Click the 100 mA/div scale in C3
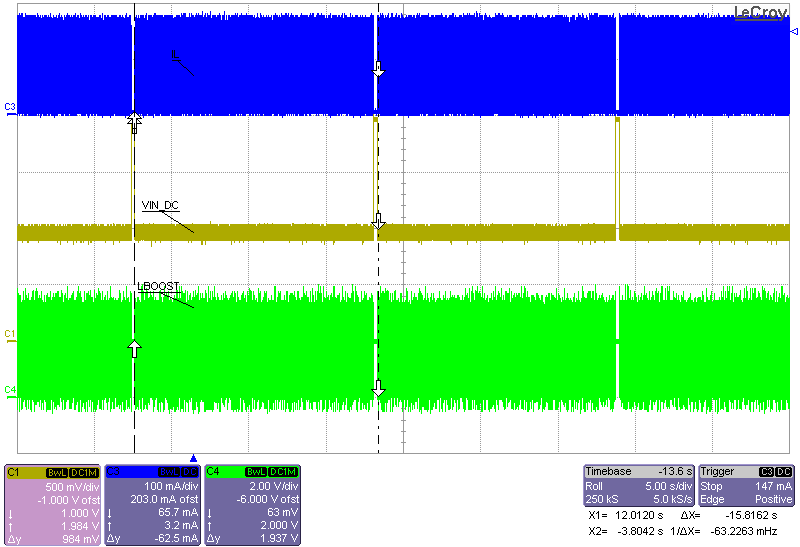Image resolution: width=800 pixels, height=547 pixels. coord(171,486)
